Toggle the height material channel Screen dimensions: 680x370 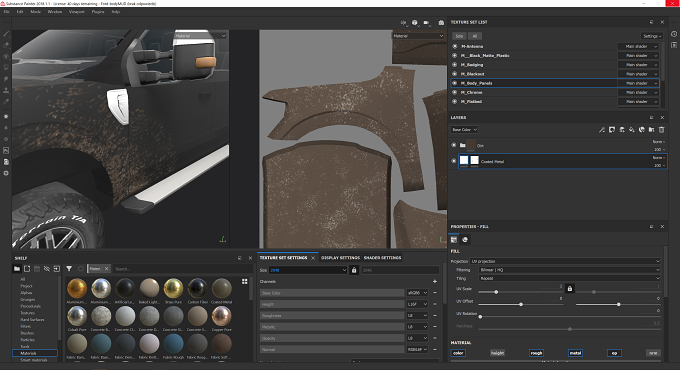pos(497,353)
